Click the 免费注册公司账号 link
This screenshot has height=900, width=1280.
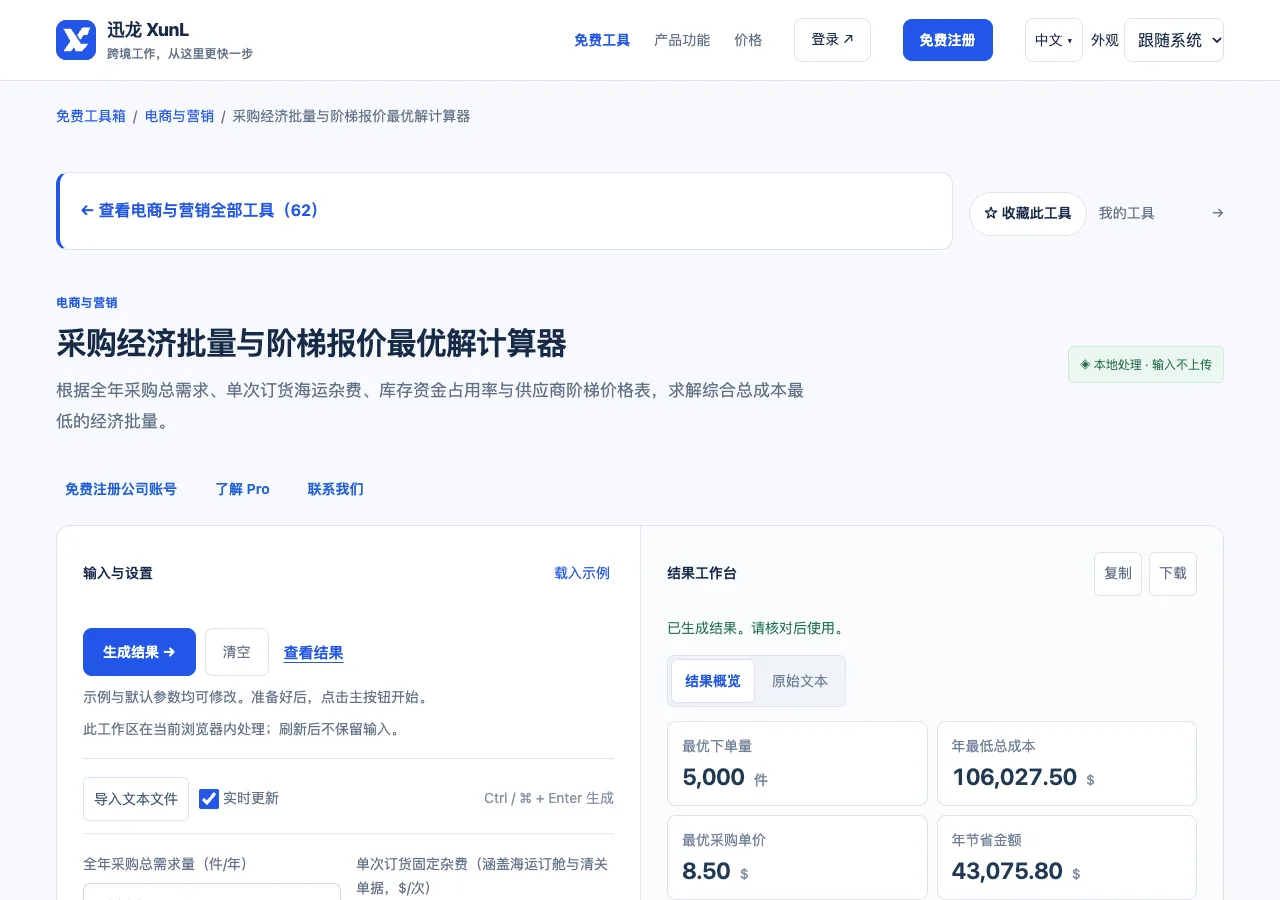tap(121, 489)
